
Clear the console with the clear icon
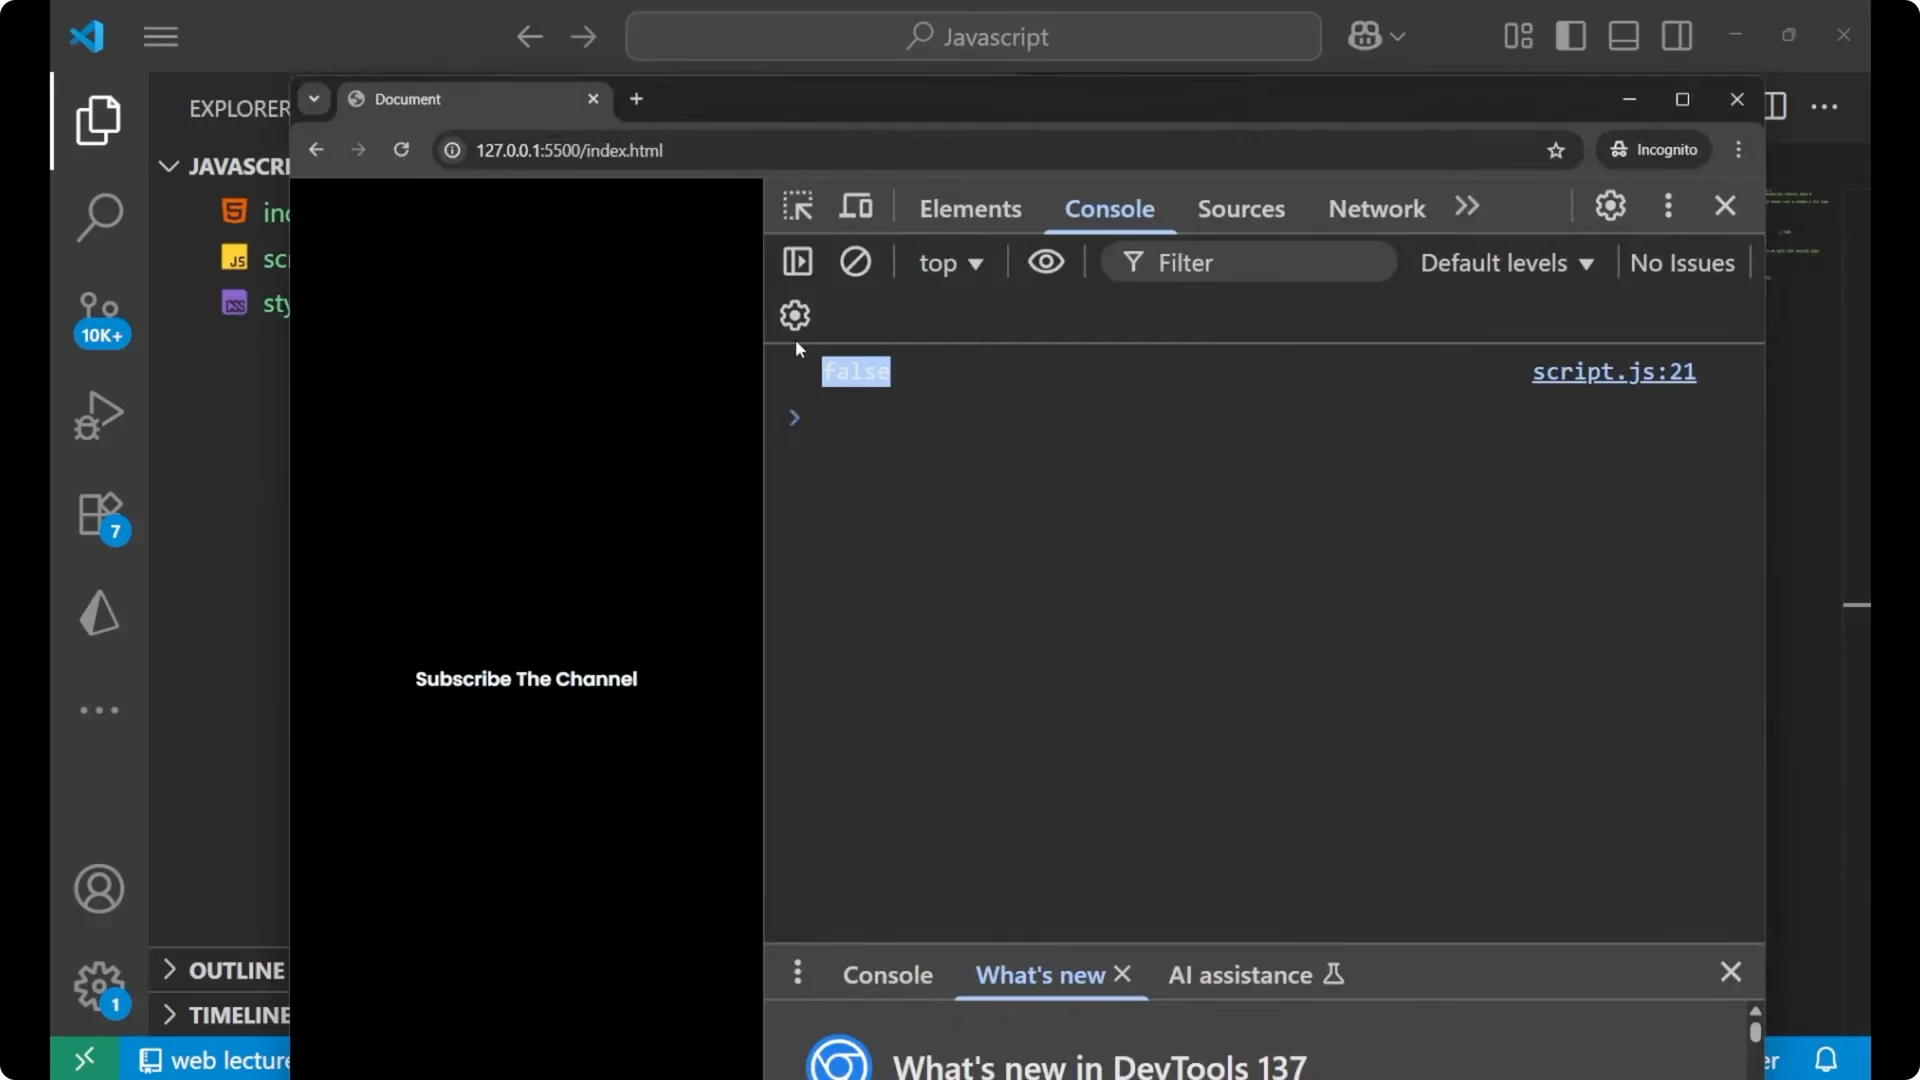[855, 262]
